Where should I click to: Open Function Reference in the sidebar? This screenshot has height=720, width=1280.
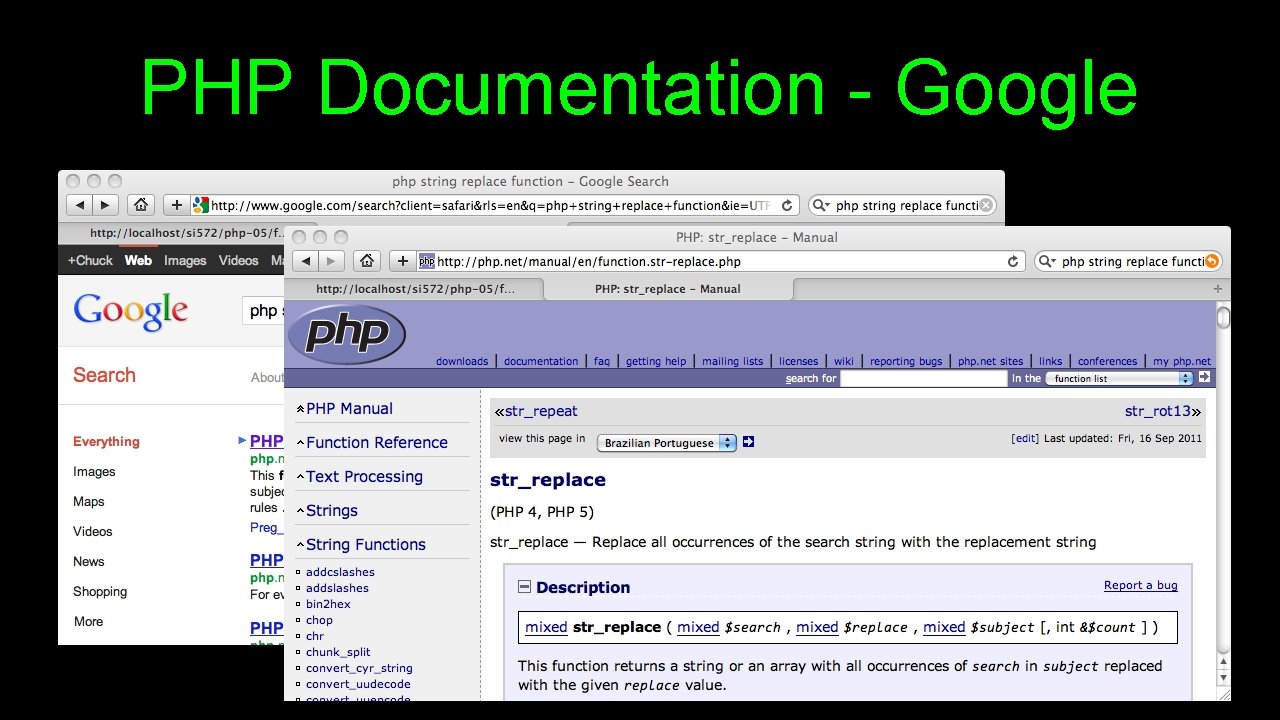(377, 442)
